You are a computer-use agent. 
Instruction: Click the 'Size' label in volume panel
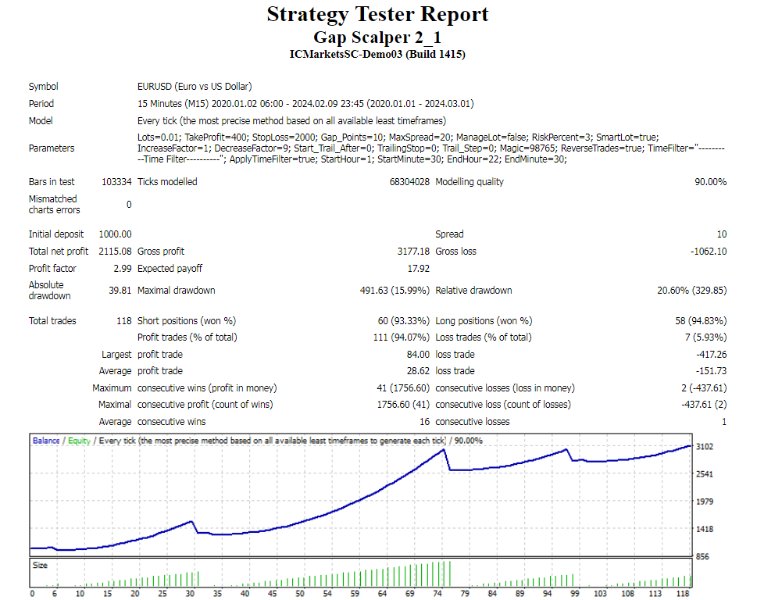tap(40, 565)
